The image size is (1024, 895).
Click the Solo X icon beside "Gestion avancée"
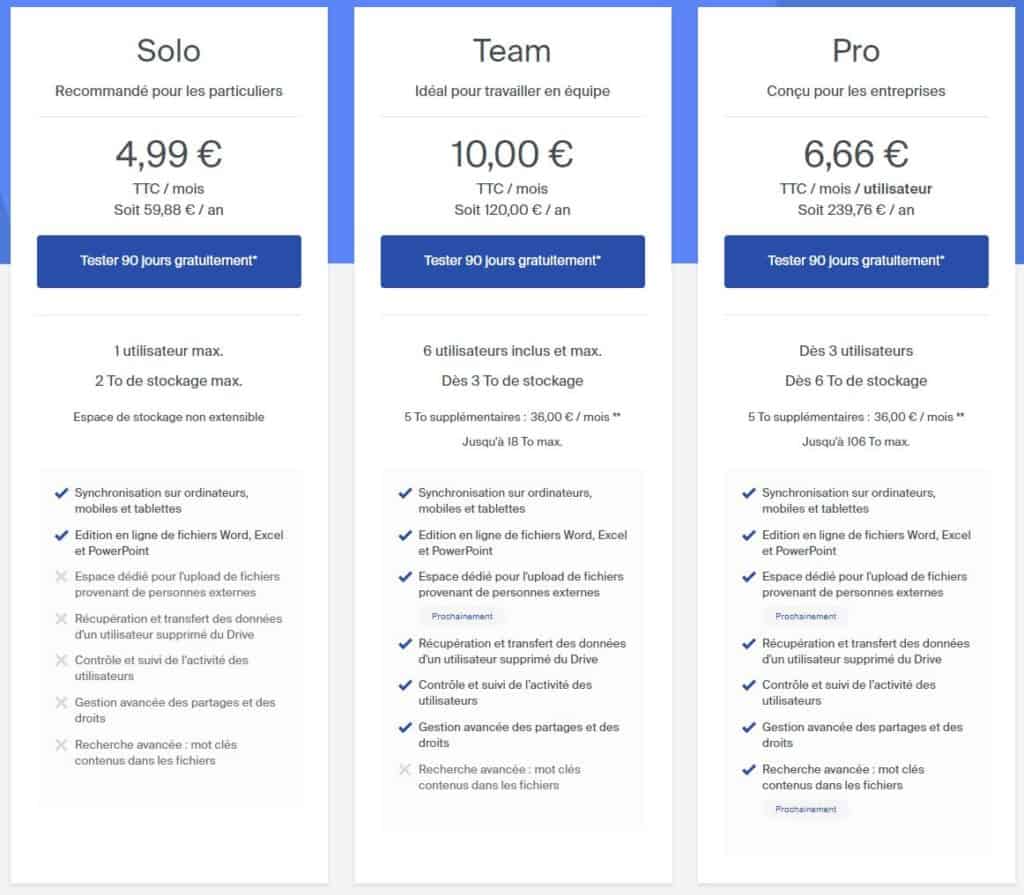pos(62,703)
